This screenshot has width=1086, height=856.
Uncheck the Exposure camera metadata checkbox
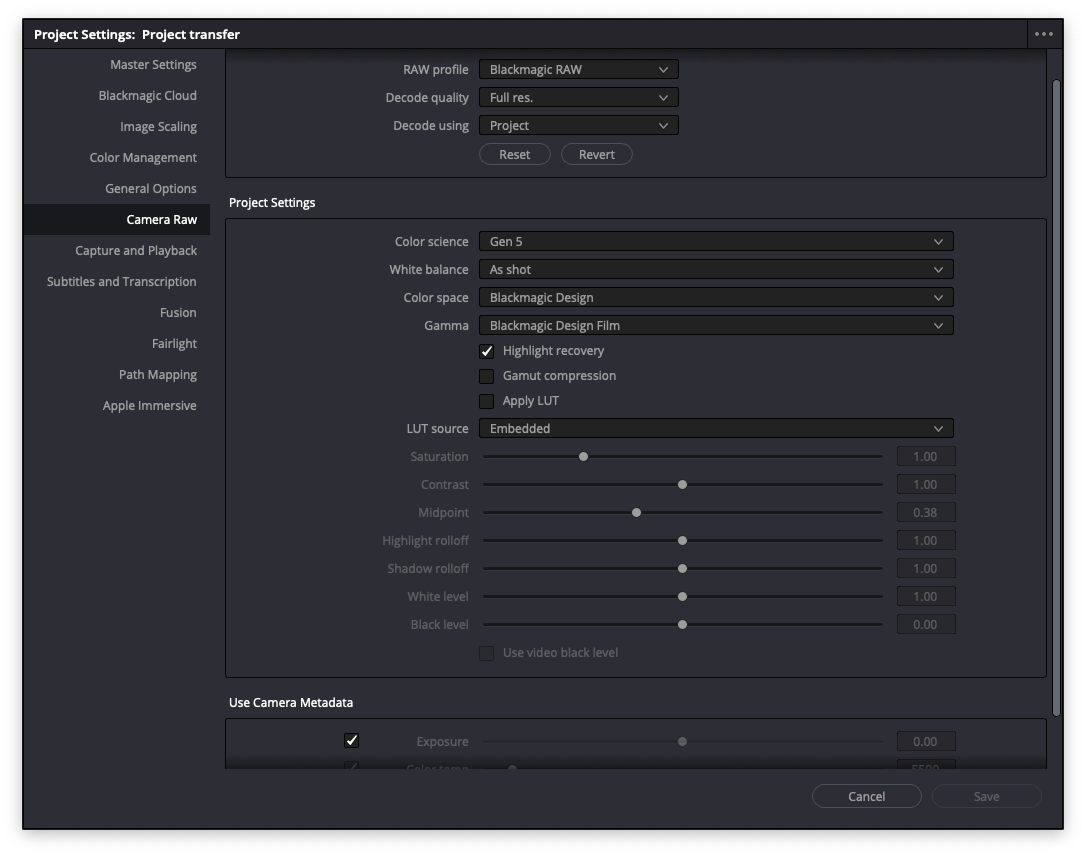tap(351, 741)
